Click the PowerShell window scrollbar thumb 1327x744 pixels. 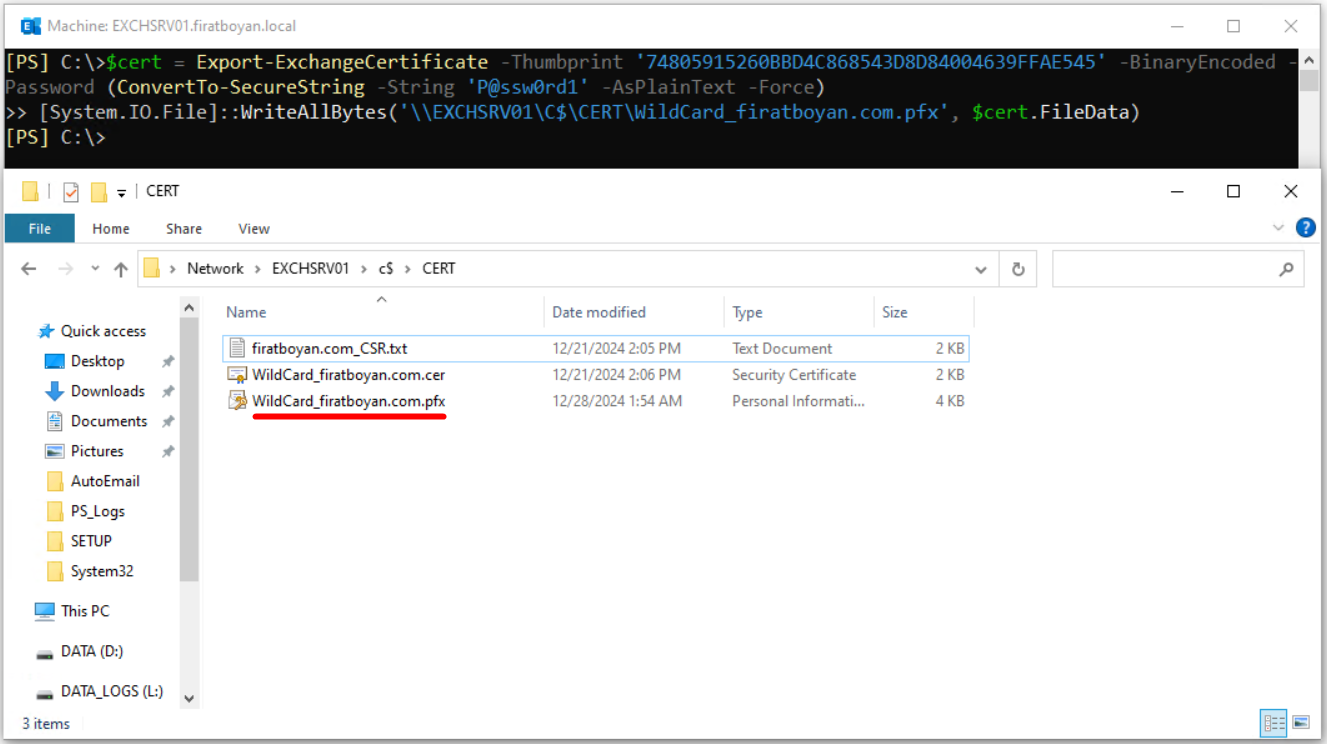(x=1309, y=80)
